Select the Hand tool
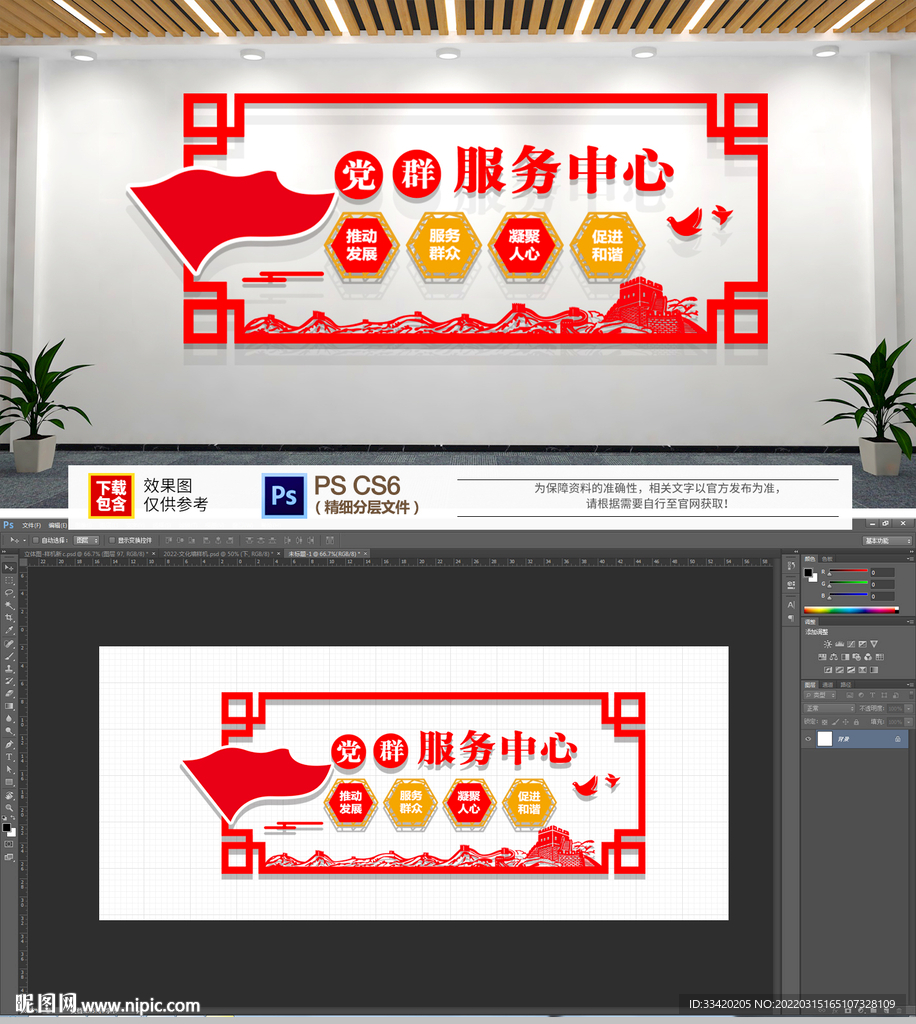This screenshot has height=1024, width=916. tap(9, 795)
